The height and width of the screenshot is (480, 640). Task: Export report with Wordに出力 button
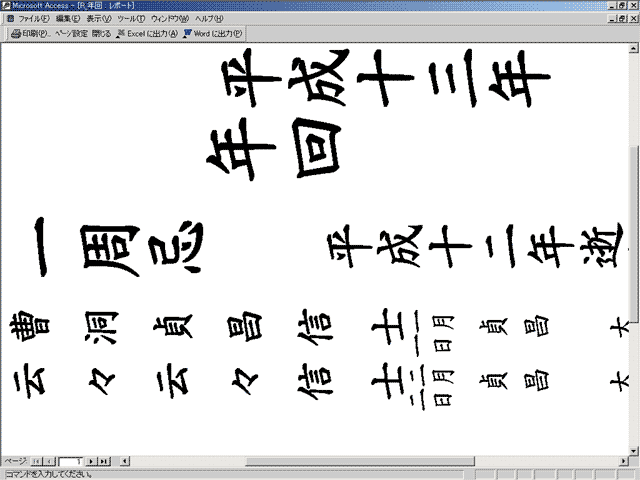click(212, 33)
